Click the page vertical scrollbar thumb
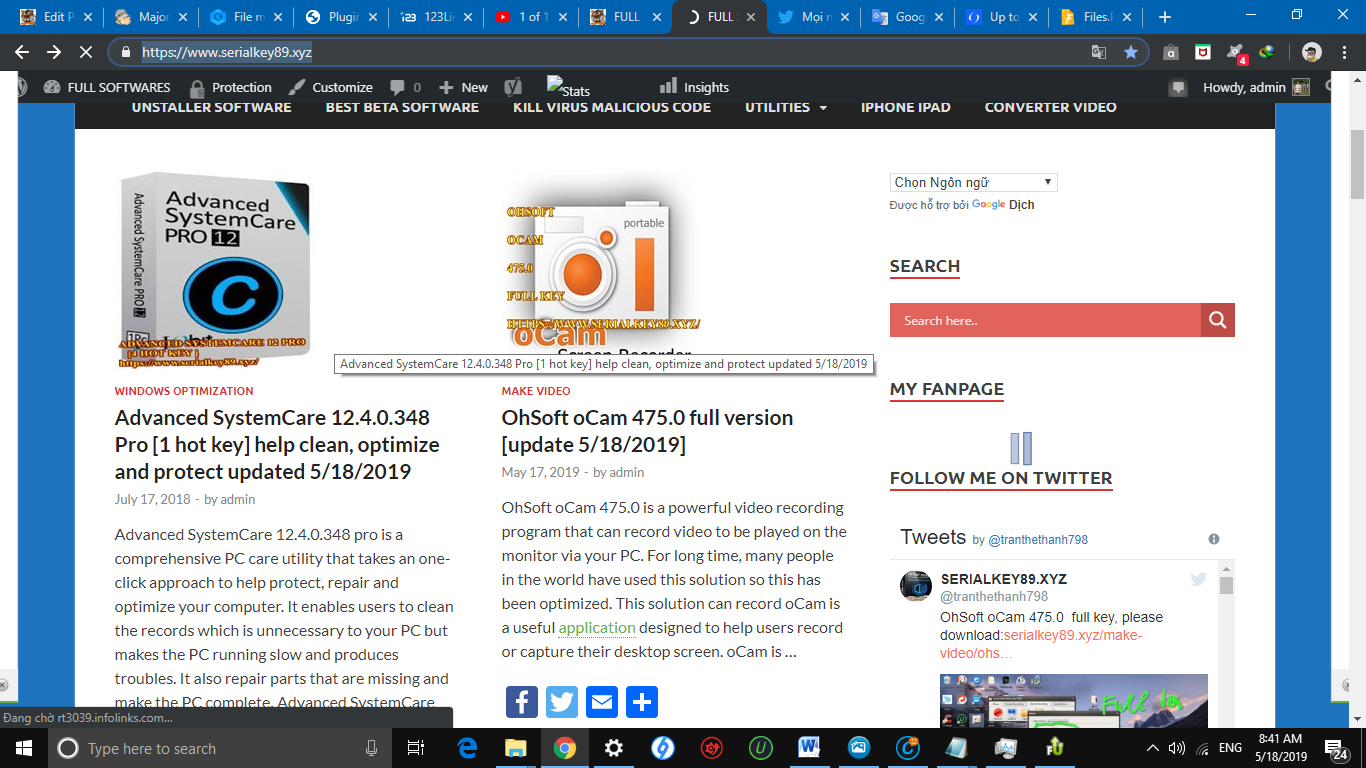This screenshot has width=1366, height=768. [1357, 164]
